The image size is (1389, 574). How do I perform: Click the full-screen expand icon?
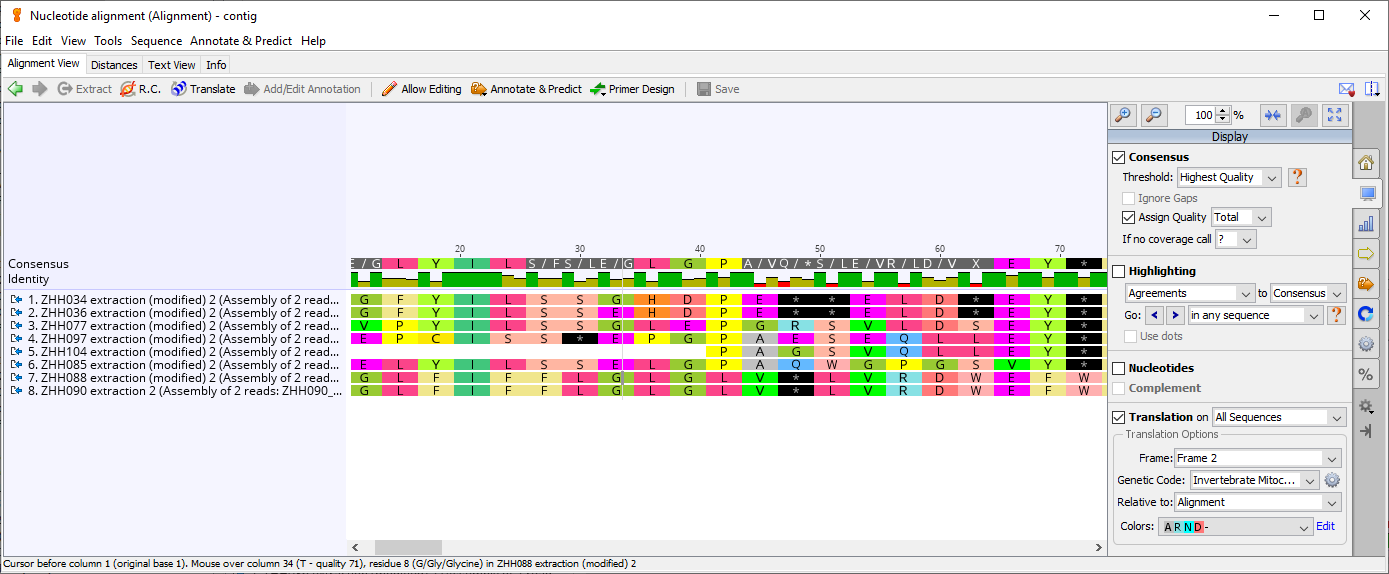click(x=1335, y=115)
